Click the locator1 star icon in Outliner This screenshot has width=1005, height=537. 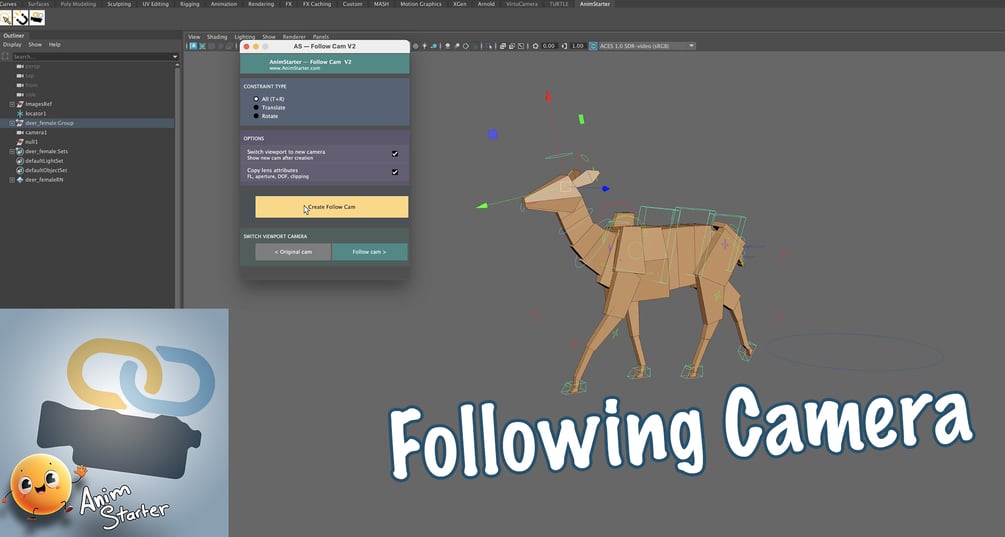(x=20, y=113)
